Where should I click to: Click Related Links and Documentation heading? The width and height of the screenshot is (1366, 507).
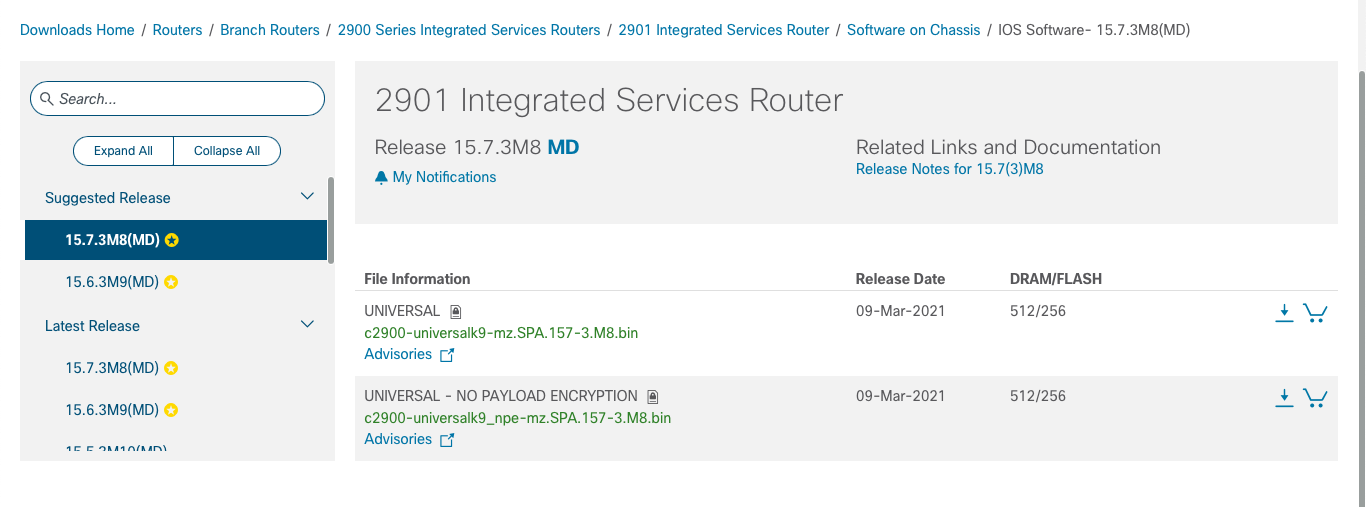point(1008,147)
